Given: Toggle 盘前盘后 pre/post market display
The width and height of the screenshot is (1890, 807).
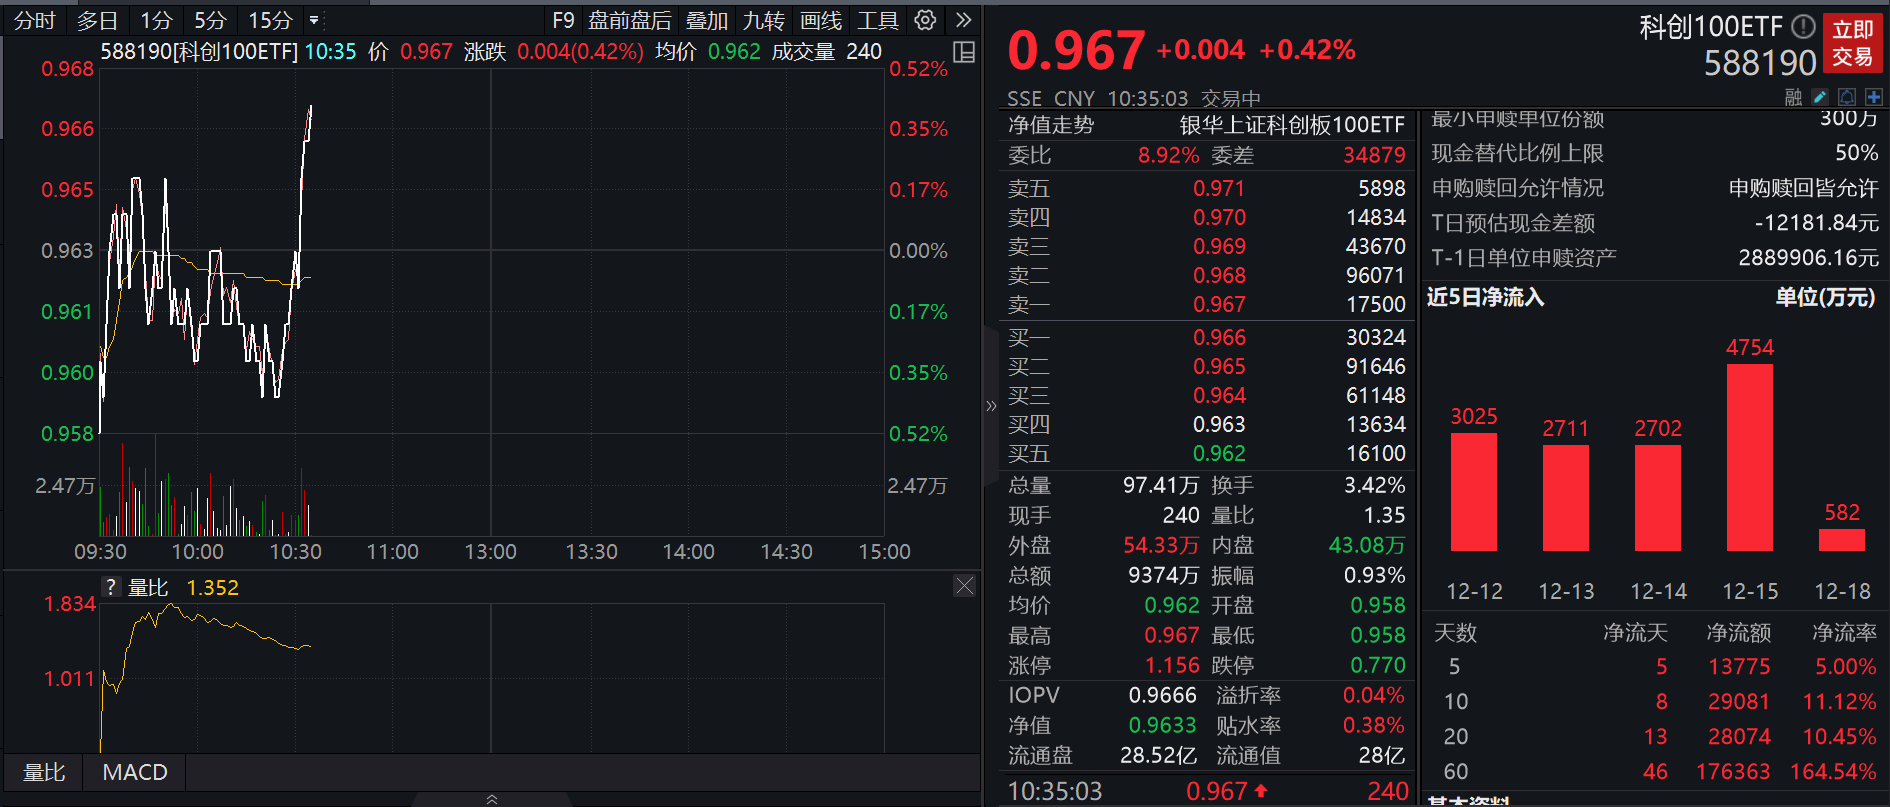Looking at the screenshot, I should [x=630, y=20].
